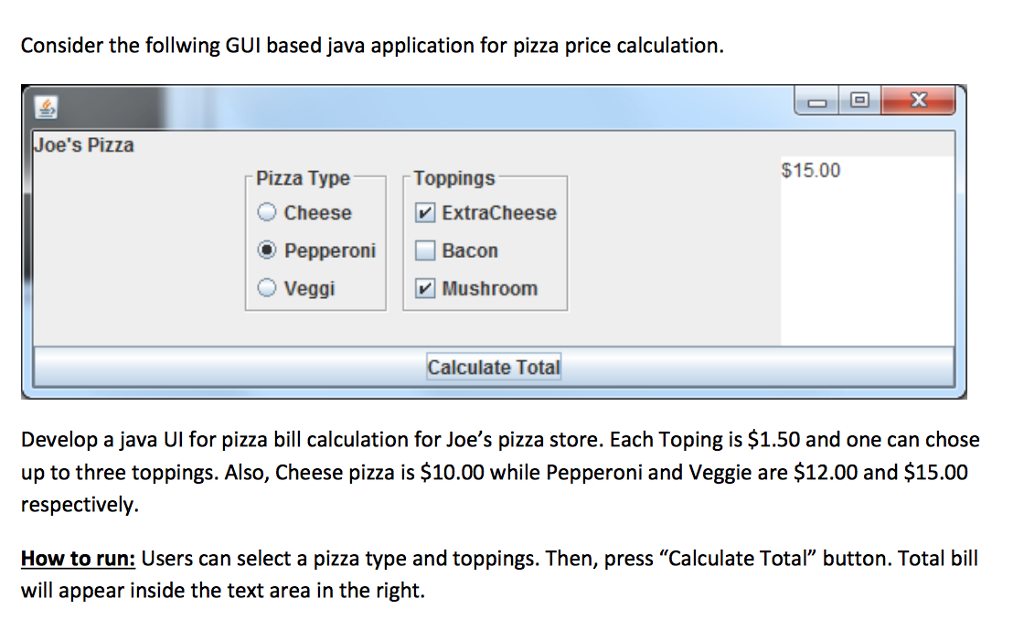Enable the ExtraCheese topping checkbox
The height and width of the screenshot is (620, 1024).
424,212
